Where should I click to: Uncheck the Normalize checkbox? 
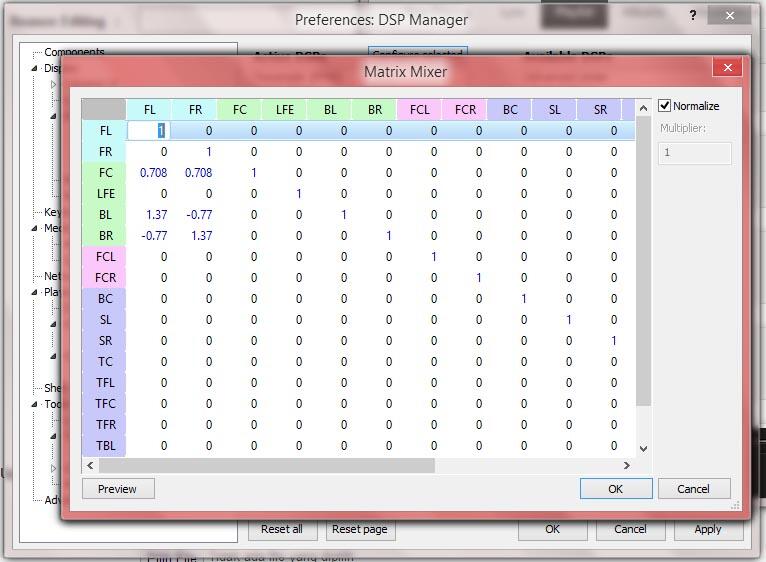click(664, 106)
